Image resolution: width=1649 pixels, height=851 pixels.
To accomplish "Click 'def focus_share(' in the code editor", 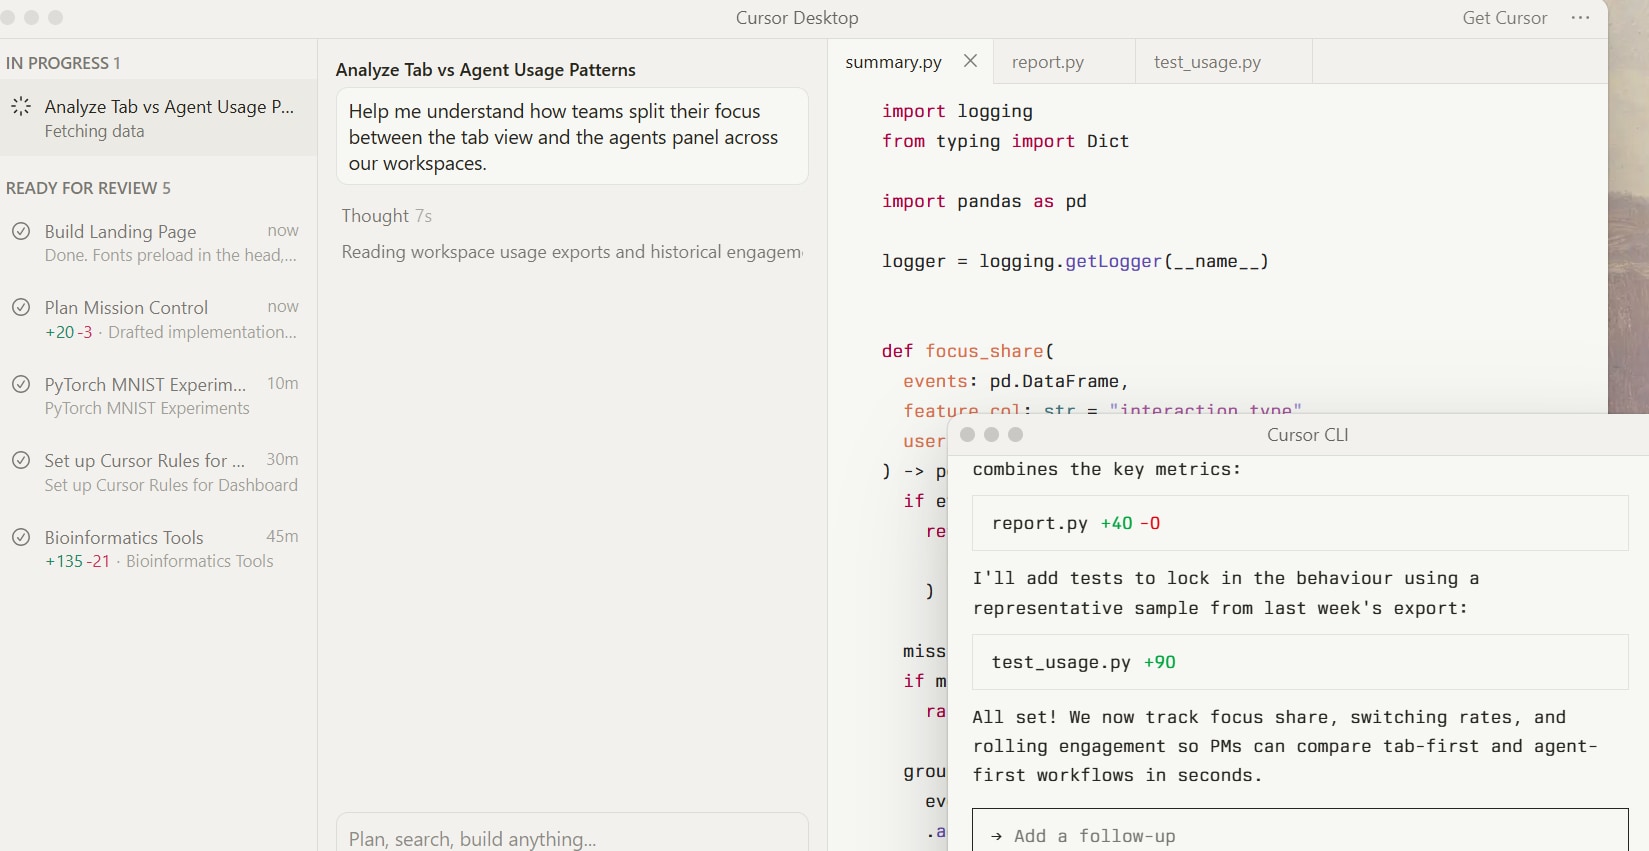I will (968, 351).
